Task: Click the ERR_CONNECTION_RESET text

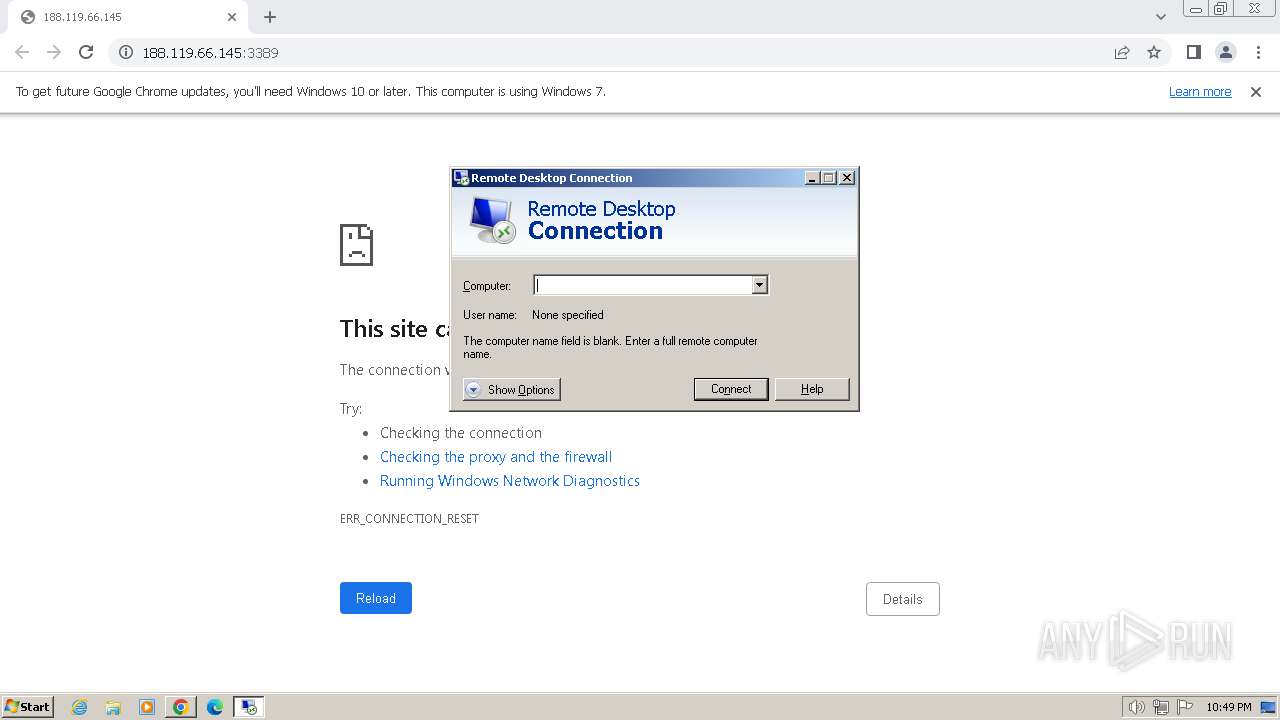Action: [409, 519]
